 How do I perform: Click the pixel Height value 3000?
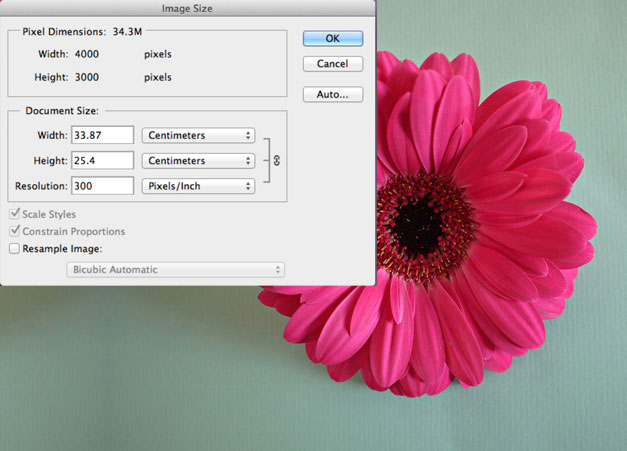pos(87,77)
